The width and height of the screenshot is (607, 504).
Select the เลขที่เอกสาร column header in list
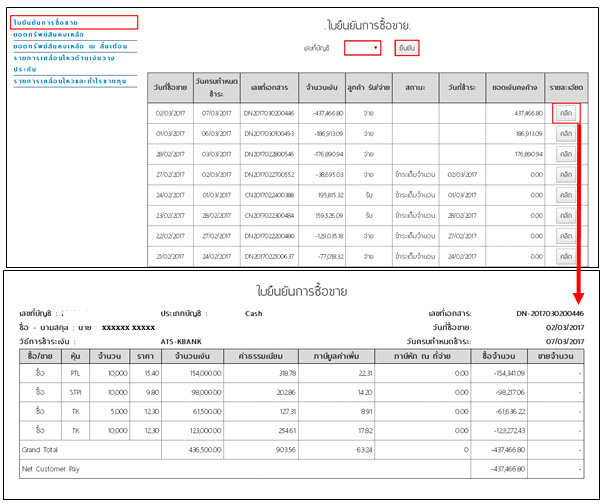[x=269, y=87]
